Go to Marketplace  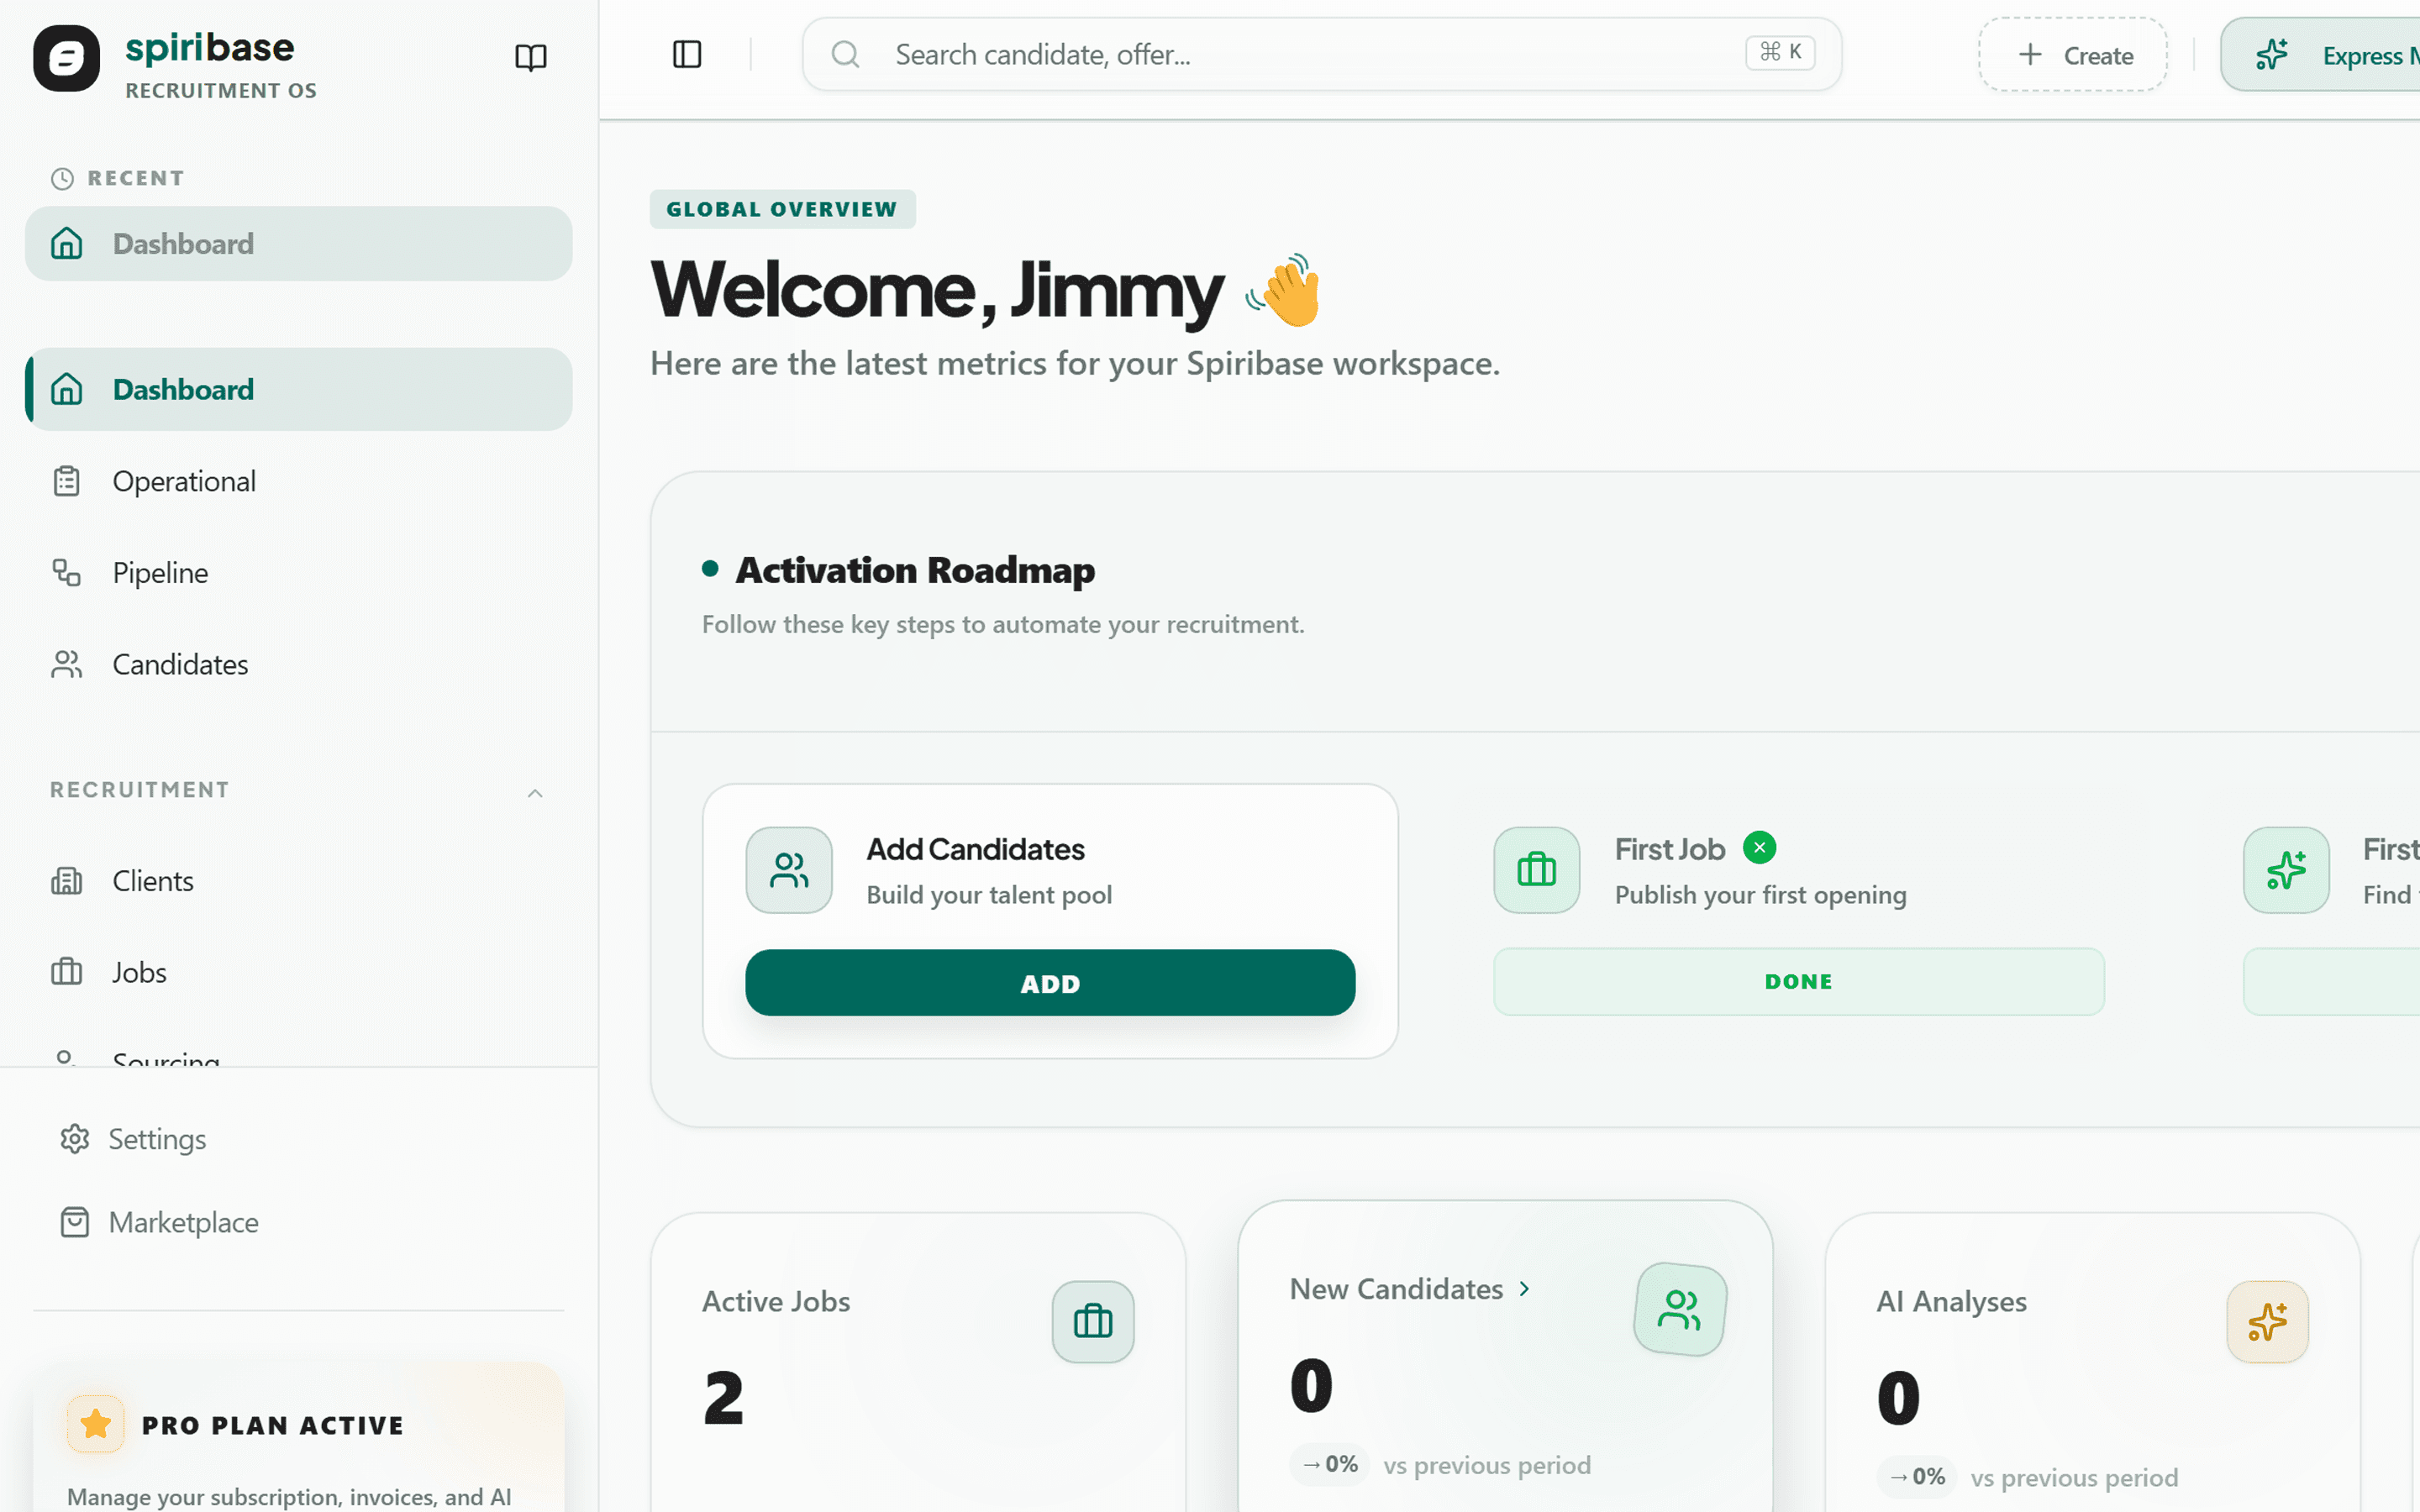298,1222
